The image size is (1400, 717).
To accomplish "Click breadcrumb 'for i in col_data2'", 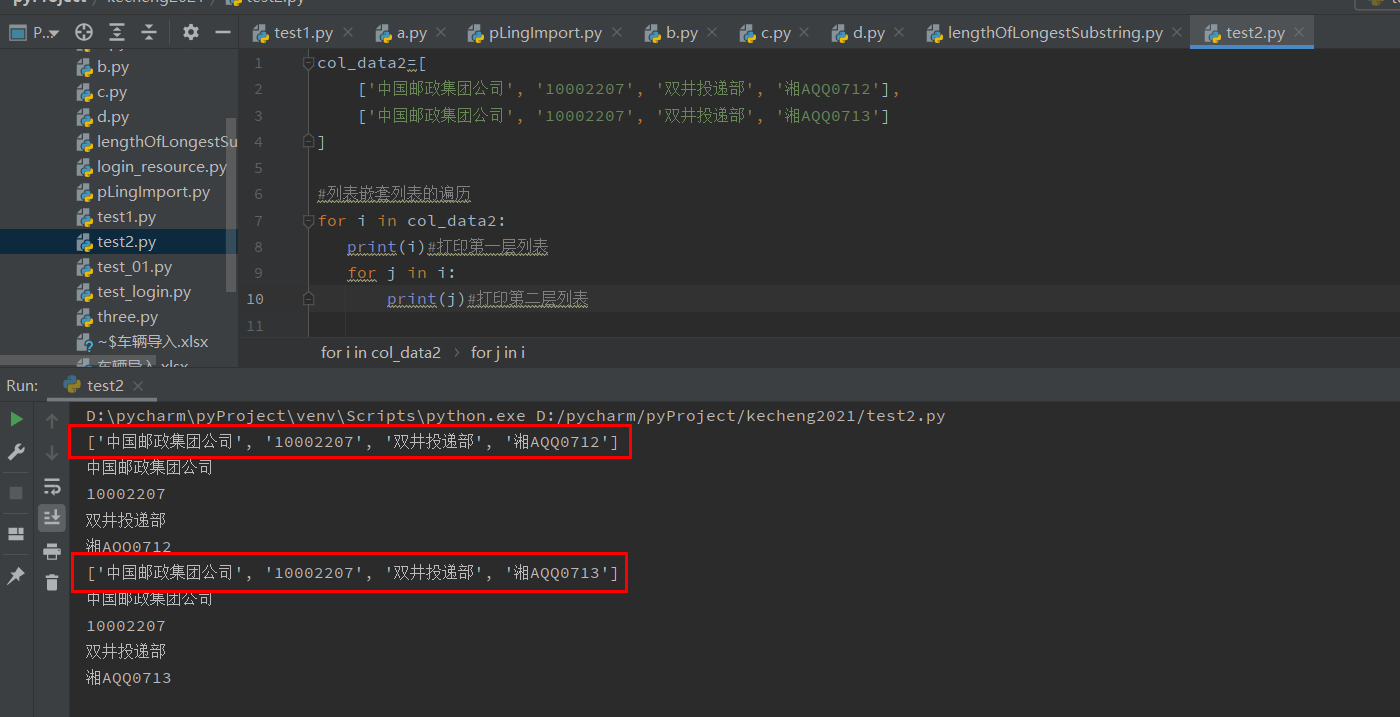I will [380, 352].
